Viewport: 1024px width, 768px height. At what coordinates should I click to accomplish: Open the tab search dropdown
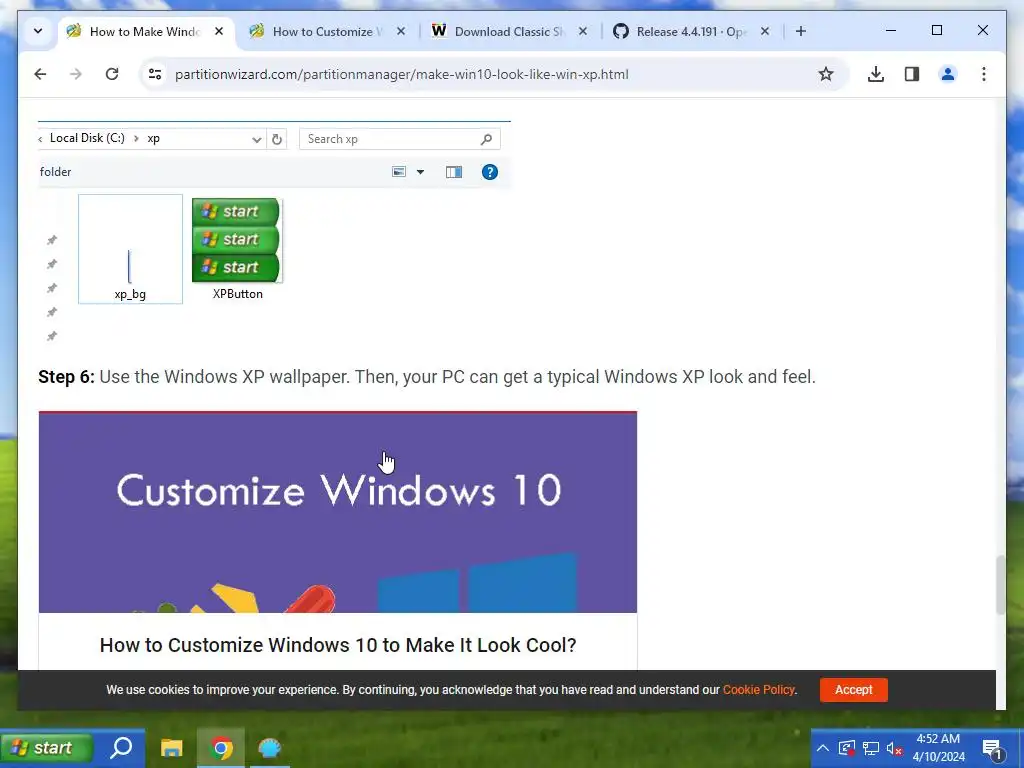pos(38,31)
